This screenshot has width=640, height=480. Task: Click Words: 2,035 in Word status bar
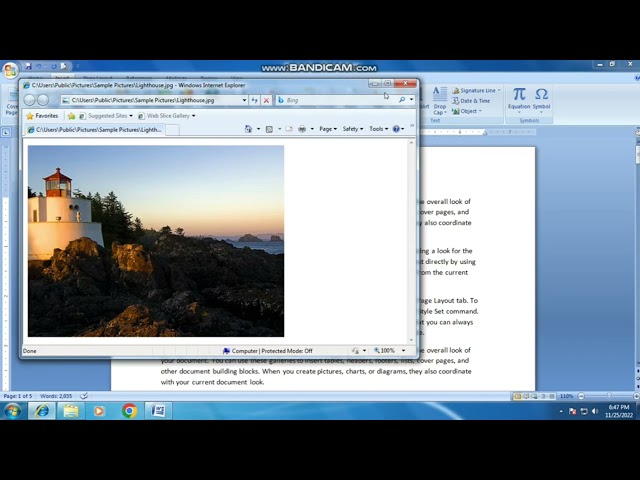pos(56,396)
